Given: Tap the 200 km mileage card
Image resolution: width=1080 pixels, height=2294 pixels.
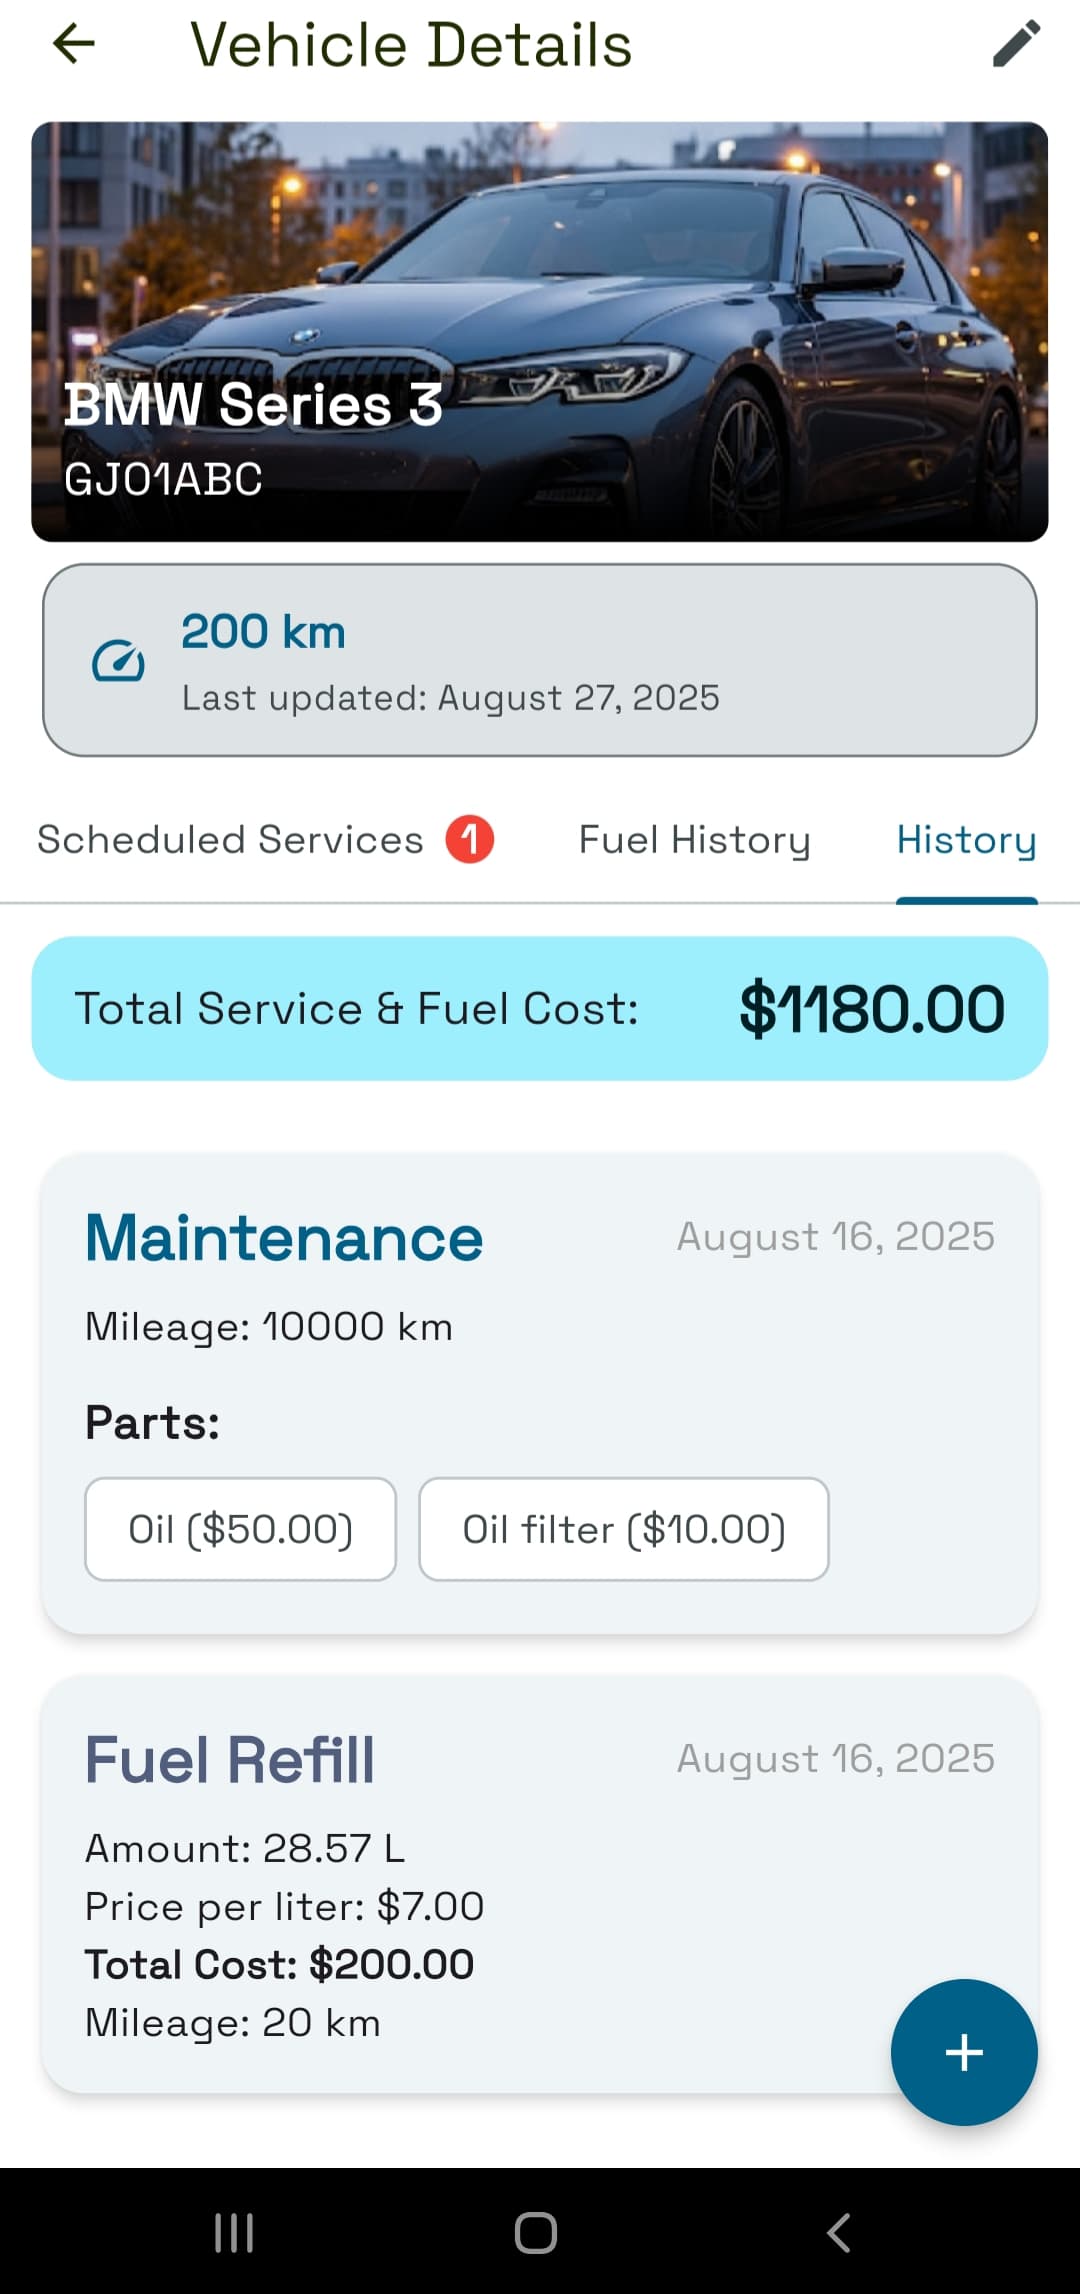Looking at the screenshot, I should (540, 660).
